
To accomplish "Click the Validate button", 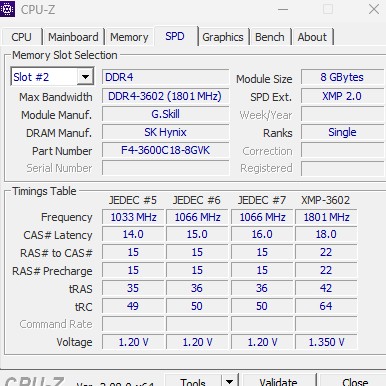I will point(279,381).
